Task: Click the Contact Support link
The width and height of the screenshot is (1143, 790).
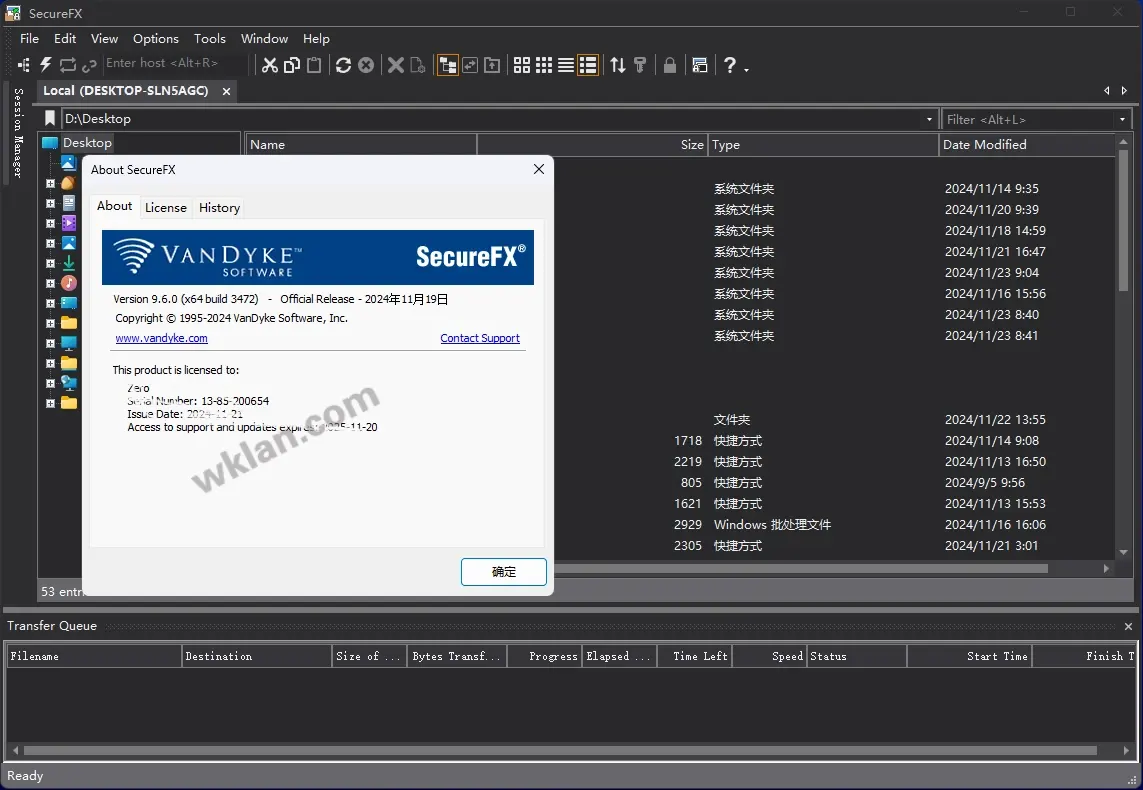Action: tap(480, 338)
